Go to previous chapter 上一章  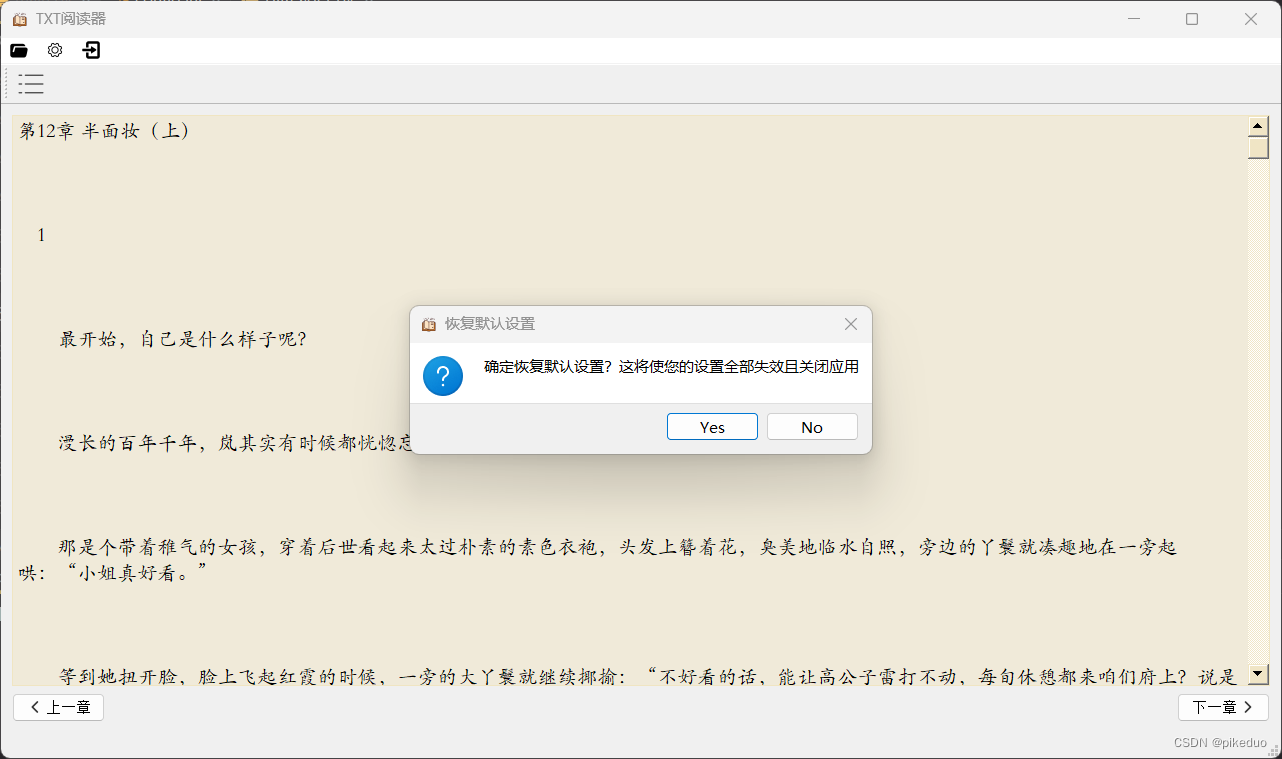[x=58, y=707]
